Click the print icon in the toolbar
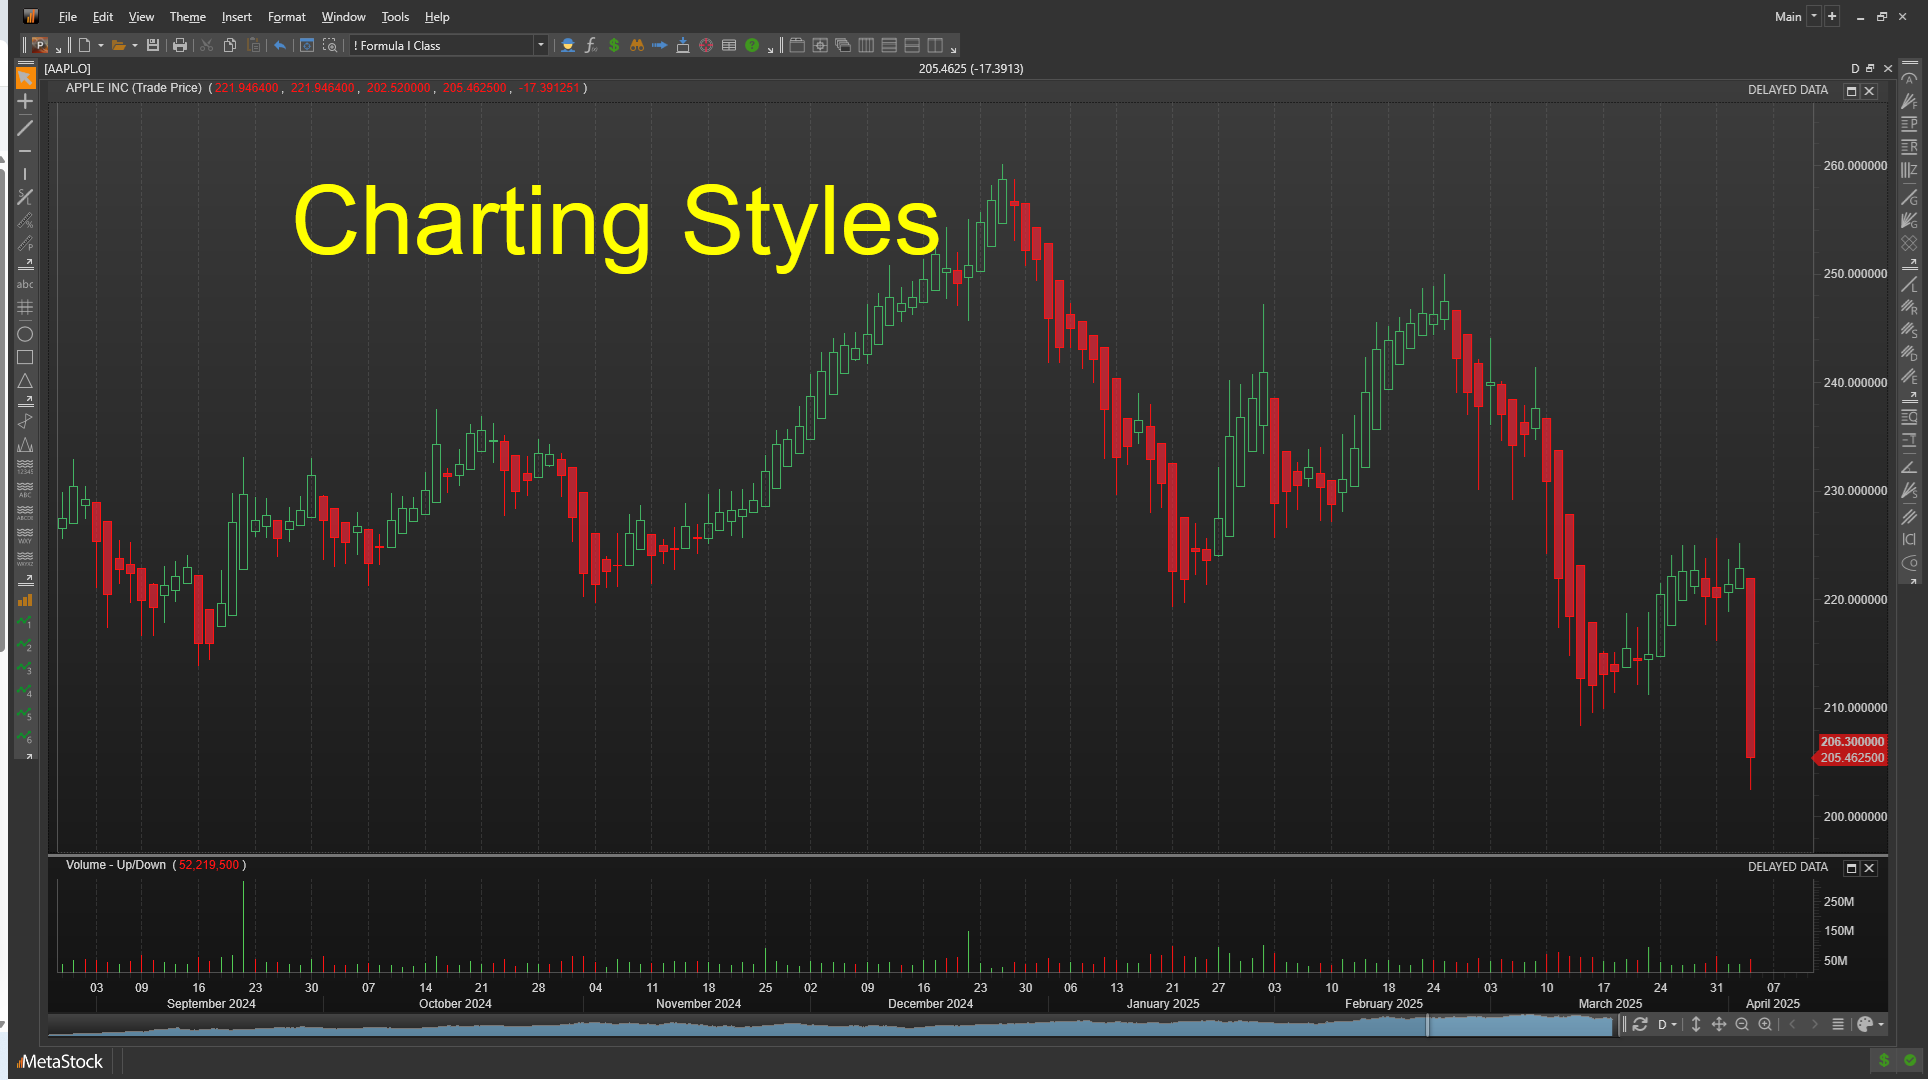The width and height of the screenshot is (1928, 1080). pyautogui.click(x=179, y=45)
